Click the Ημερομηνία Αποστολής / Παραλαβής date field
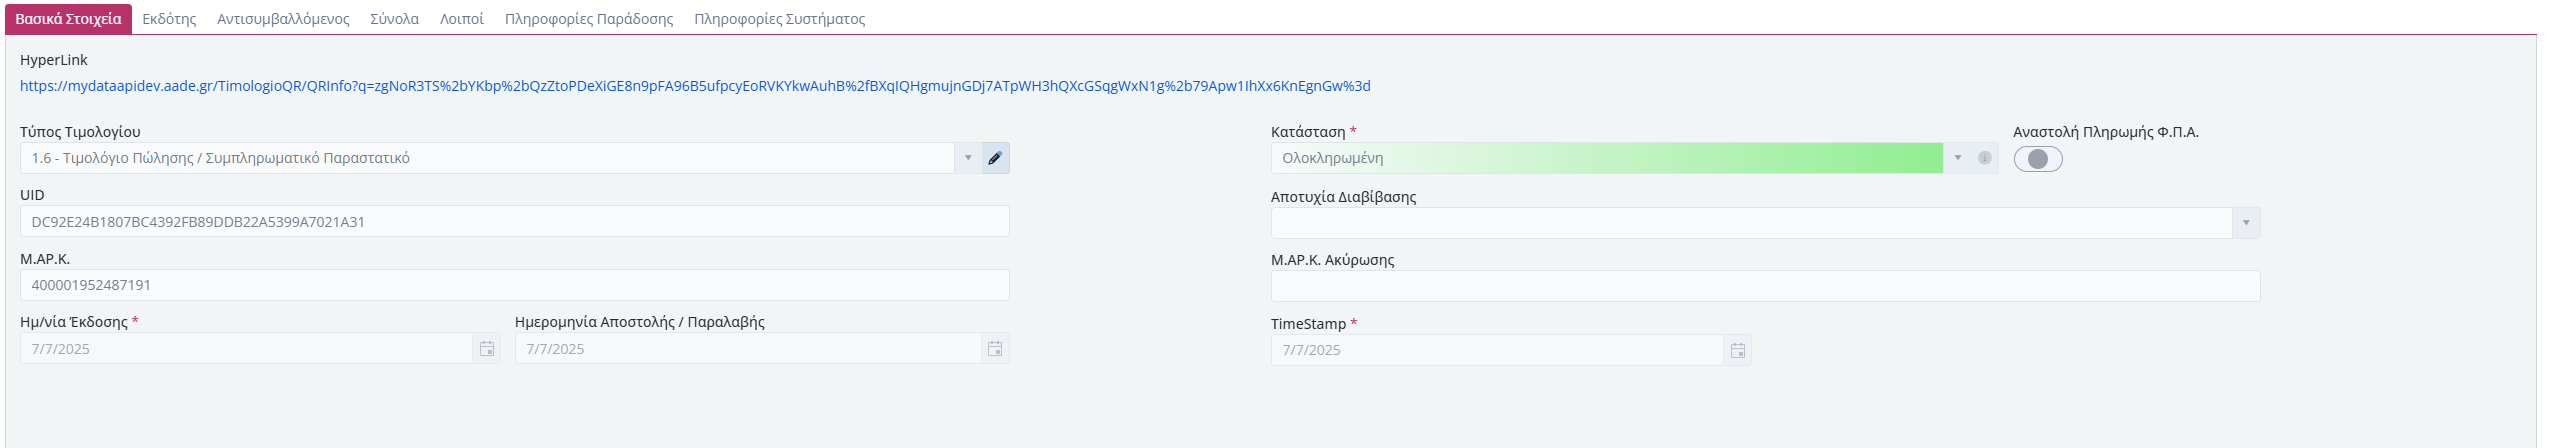 tap(748, 349)
